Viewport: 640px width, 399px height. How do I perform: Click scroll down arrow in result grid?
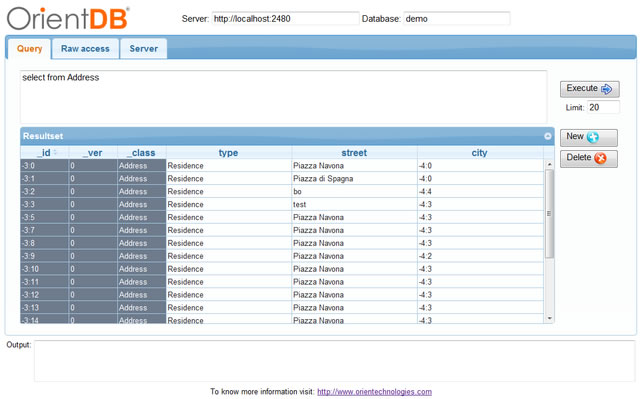[x=549, y=319]
